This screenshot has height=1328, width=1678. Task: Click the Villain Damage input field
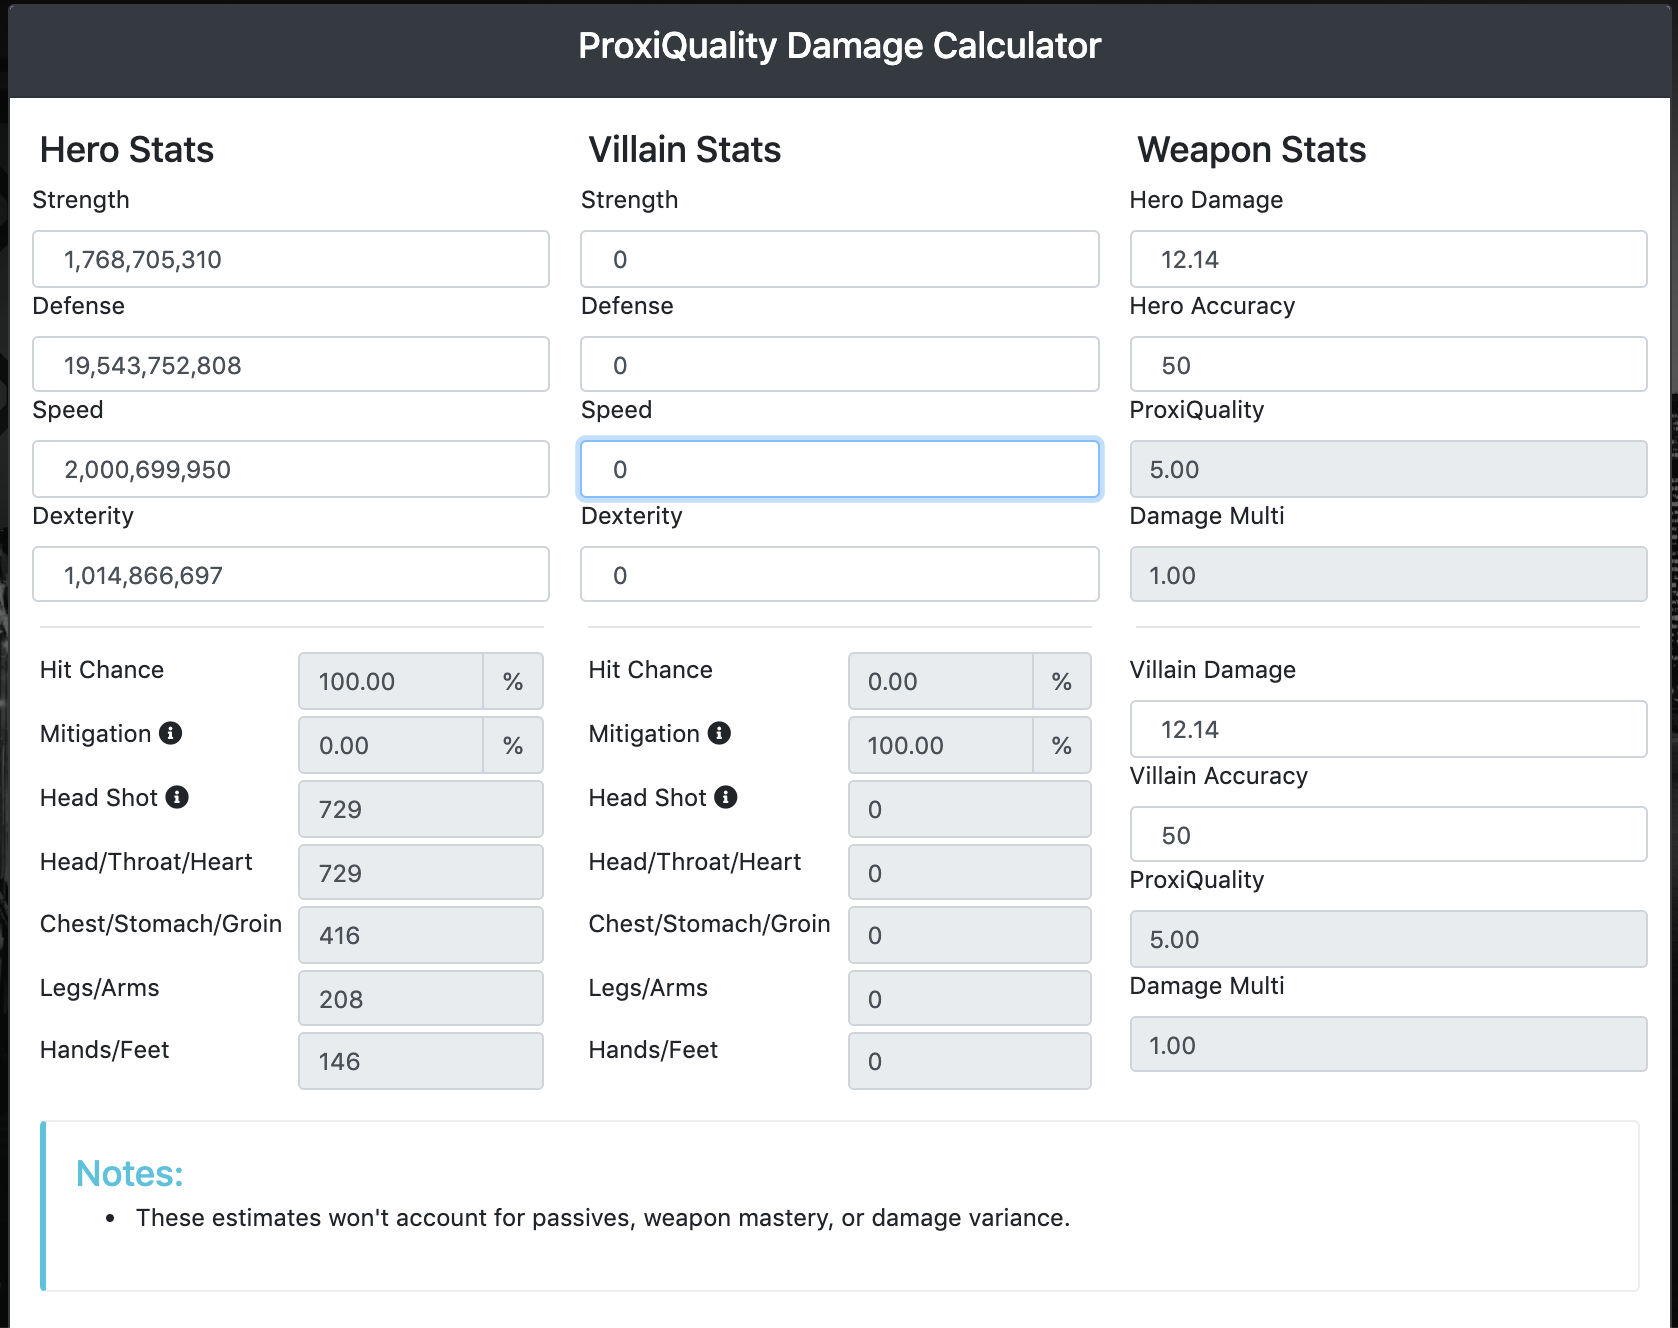1388,730
